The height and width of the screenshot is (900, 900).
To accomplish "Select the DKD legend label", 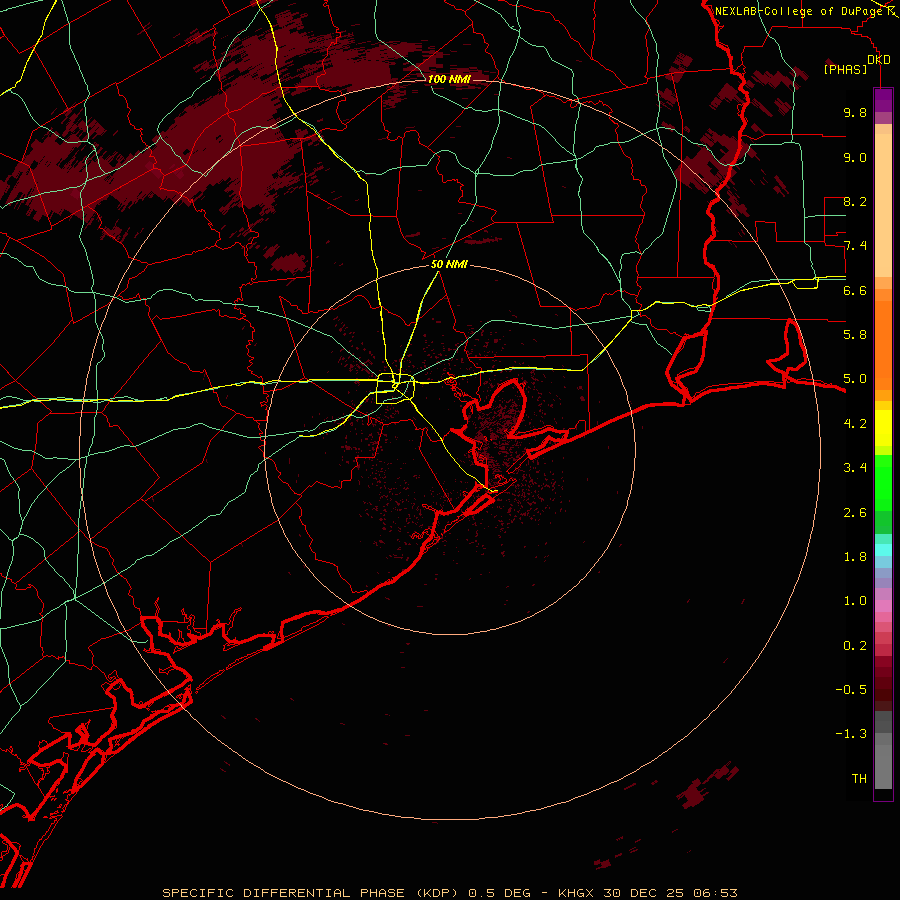I will coord(879,60).
